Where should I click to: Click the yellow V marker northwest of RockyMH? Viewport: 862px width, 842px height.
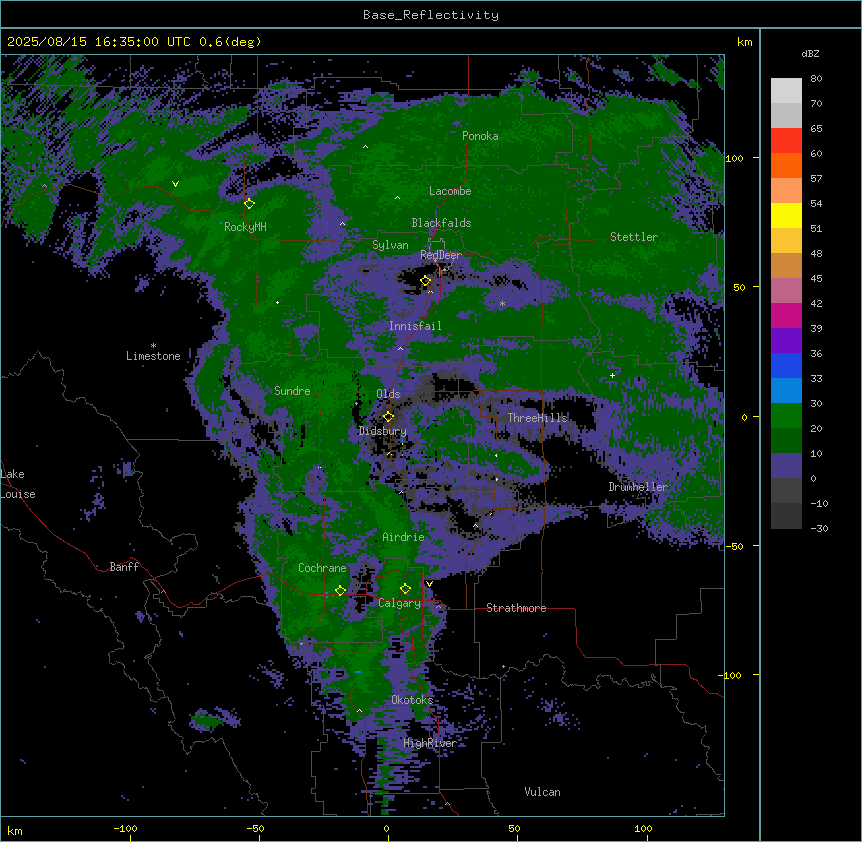coord(175,184)
